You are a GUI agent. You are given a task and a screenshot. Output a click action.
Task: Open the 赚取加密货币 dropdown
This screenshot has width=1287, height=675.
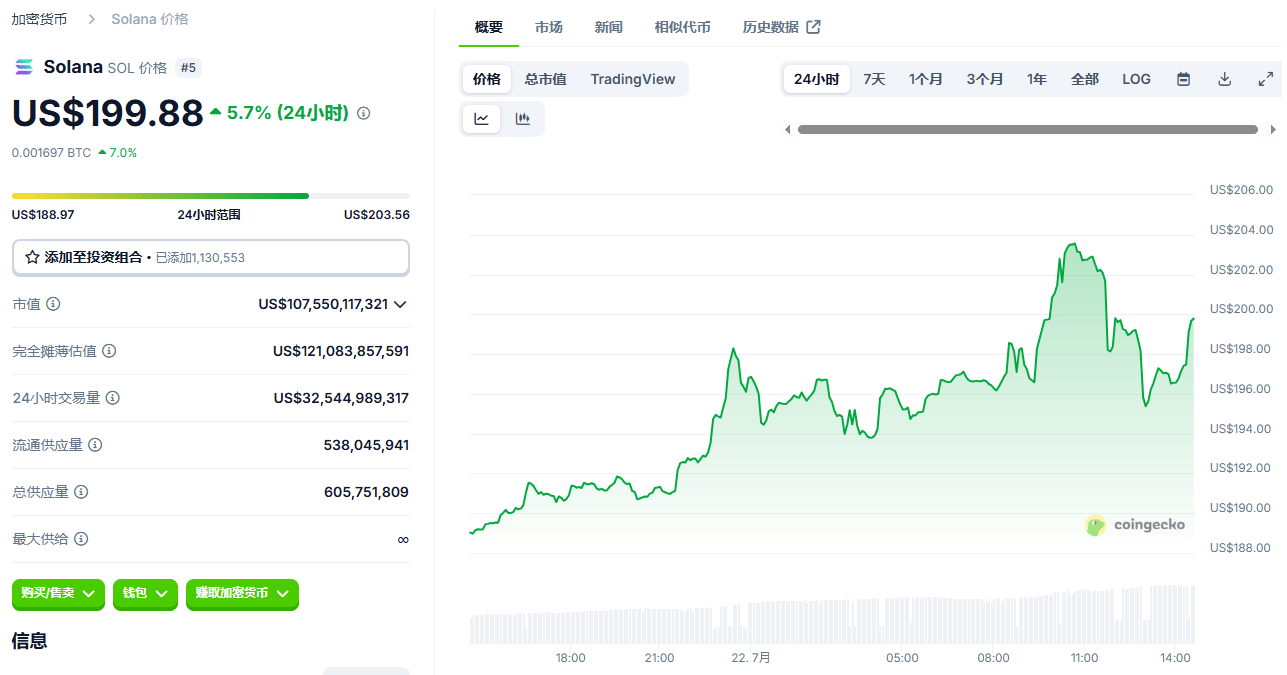pyautogui.click(x=242, y=594)
